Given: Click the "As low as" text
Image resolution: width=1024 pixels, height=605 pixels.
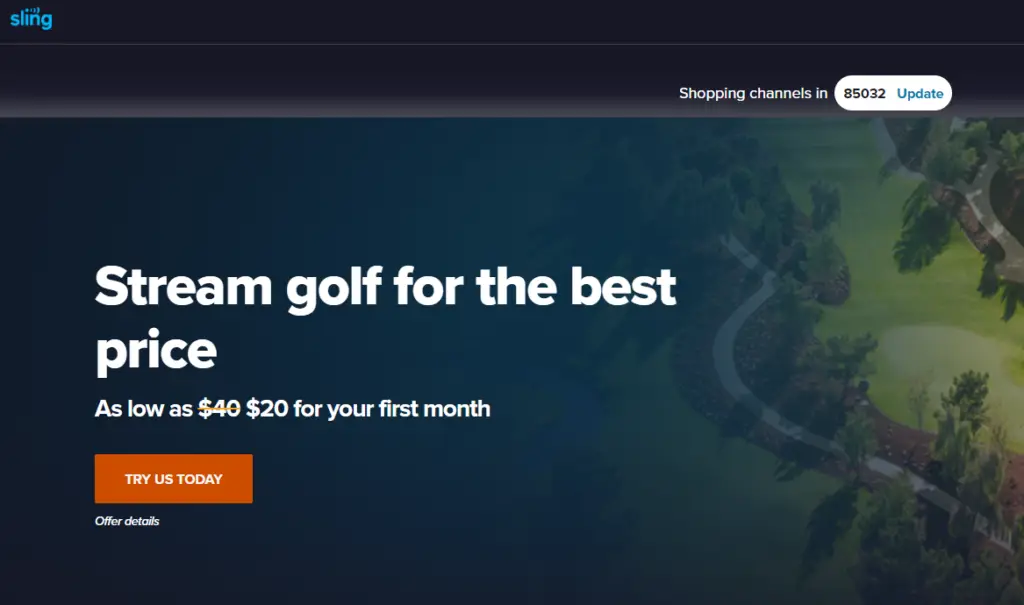Looking at the screenshot, I should (x=144, y=408).
